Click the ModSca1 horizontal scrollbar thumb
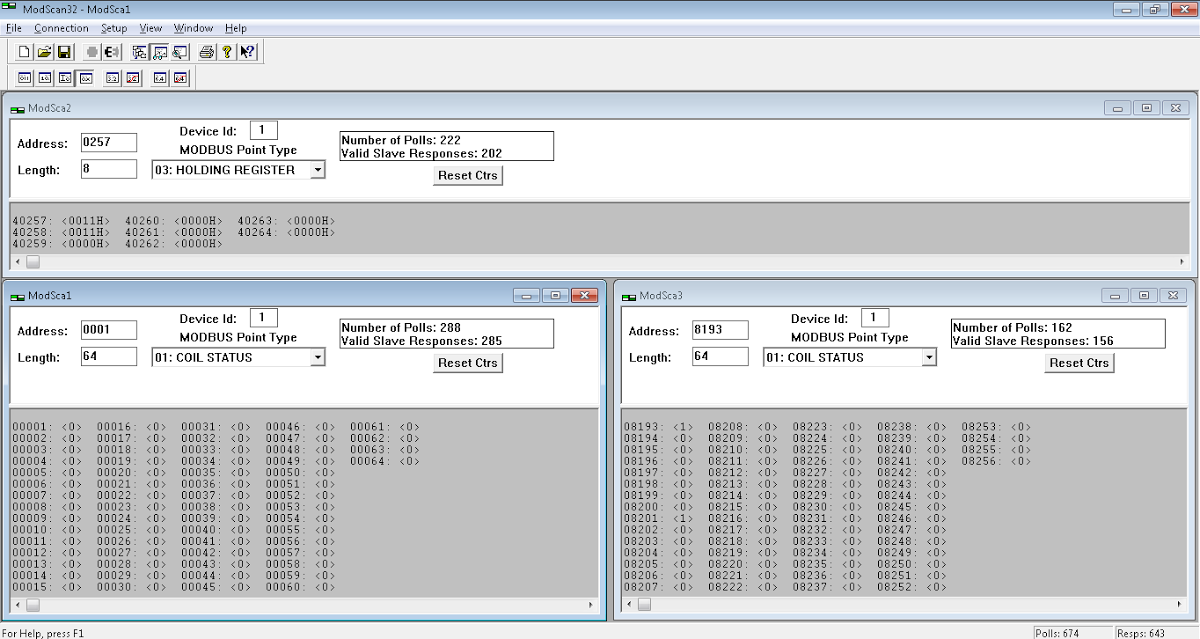This screenshot has width=1200, height=639. click(x=33, y=606)
